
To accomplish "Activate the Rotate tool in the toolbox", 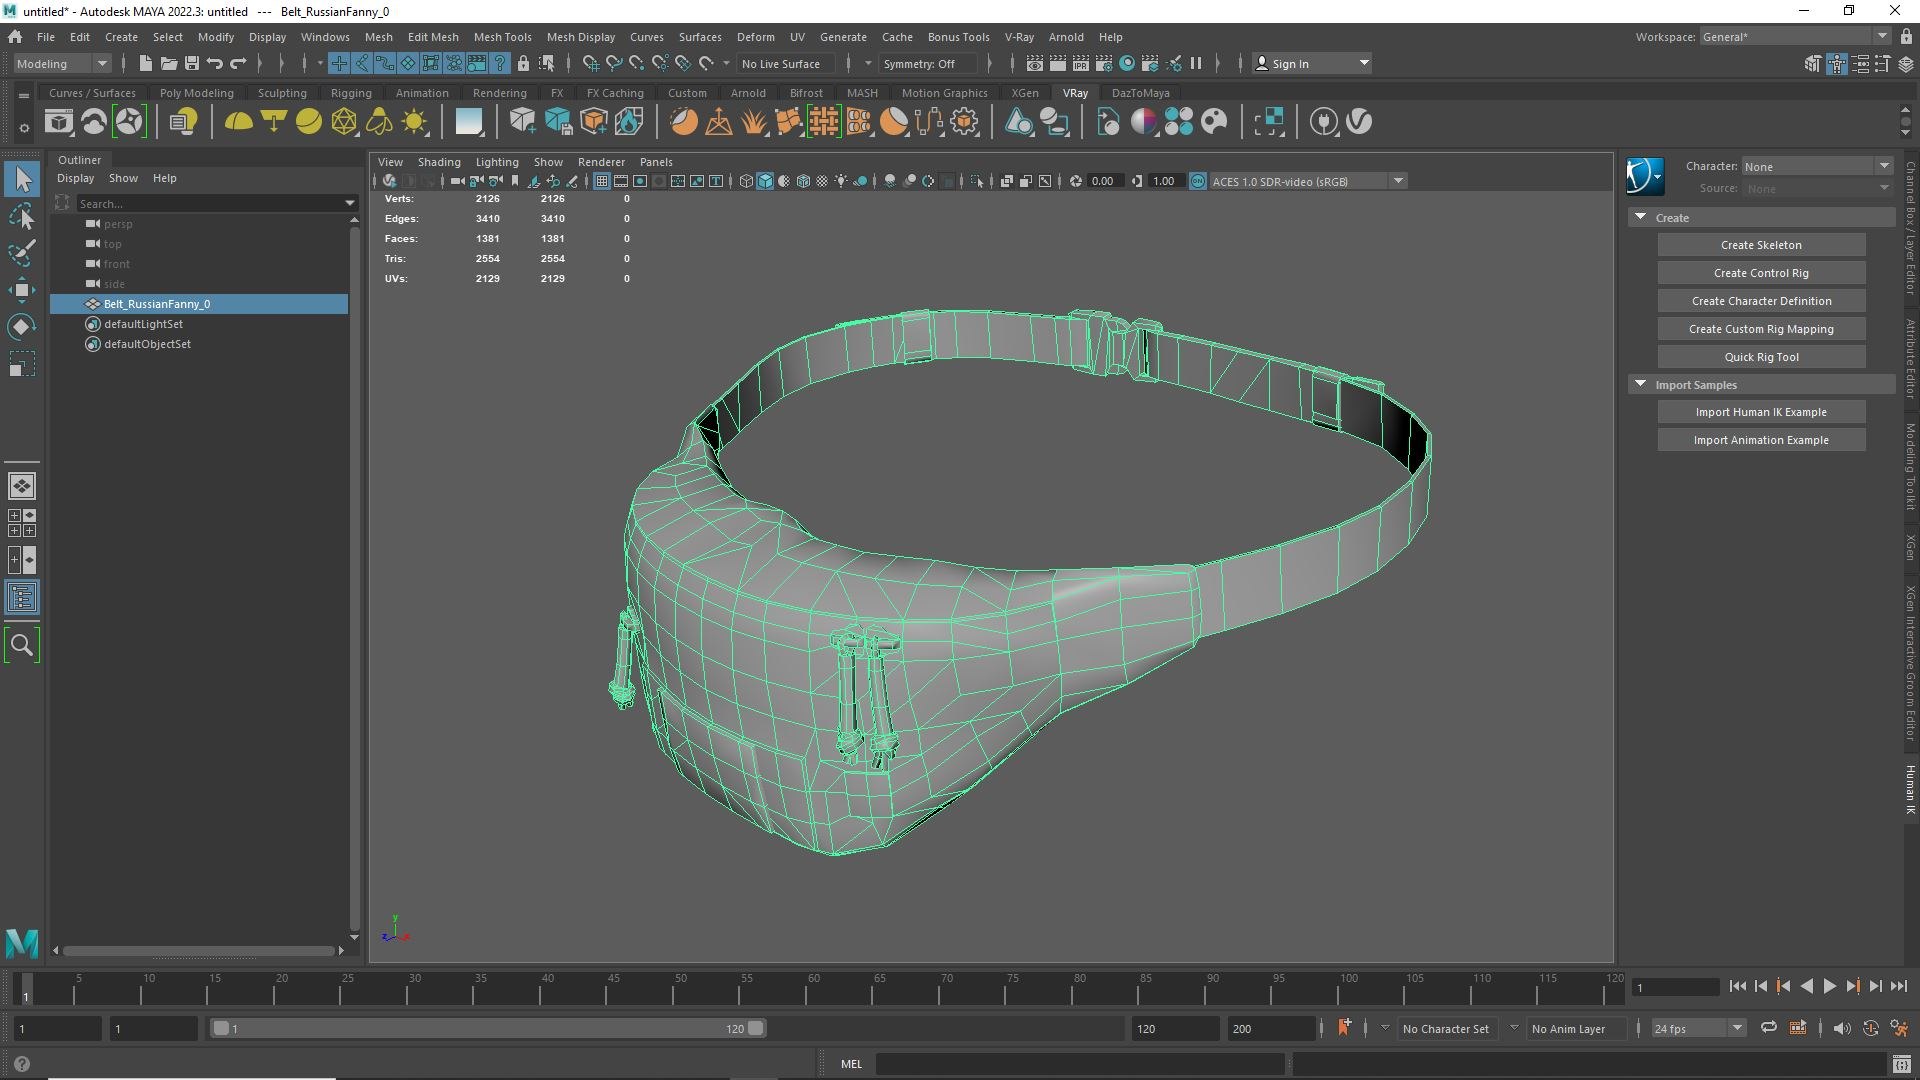I will coord(22,327).
